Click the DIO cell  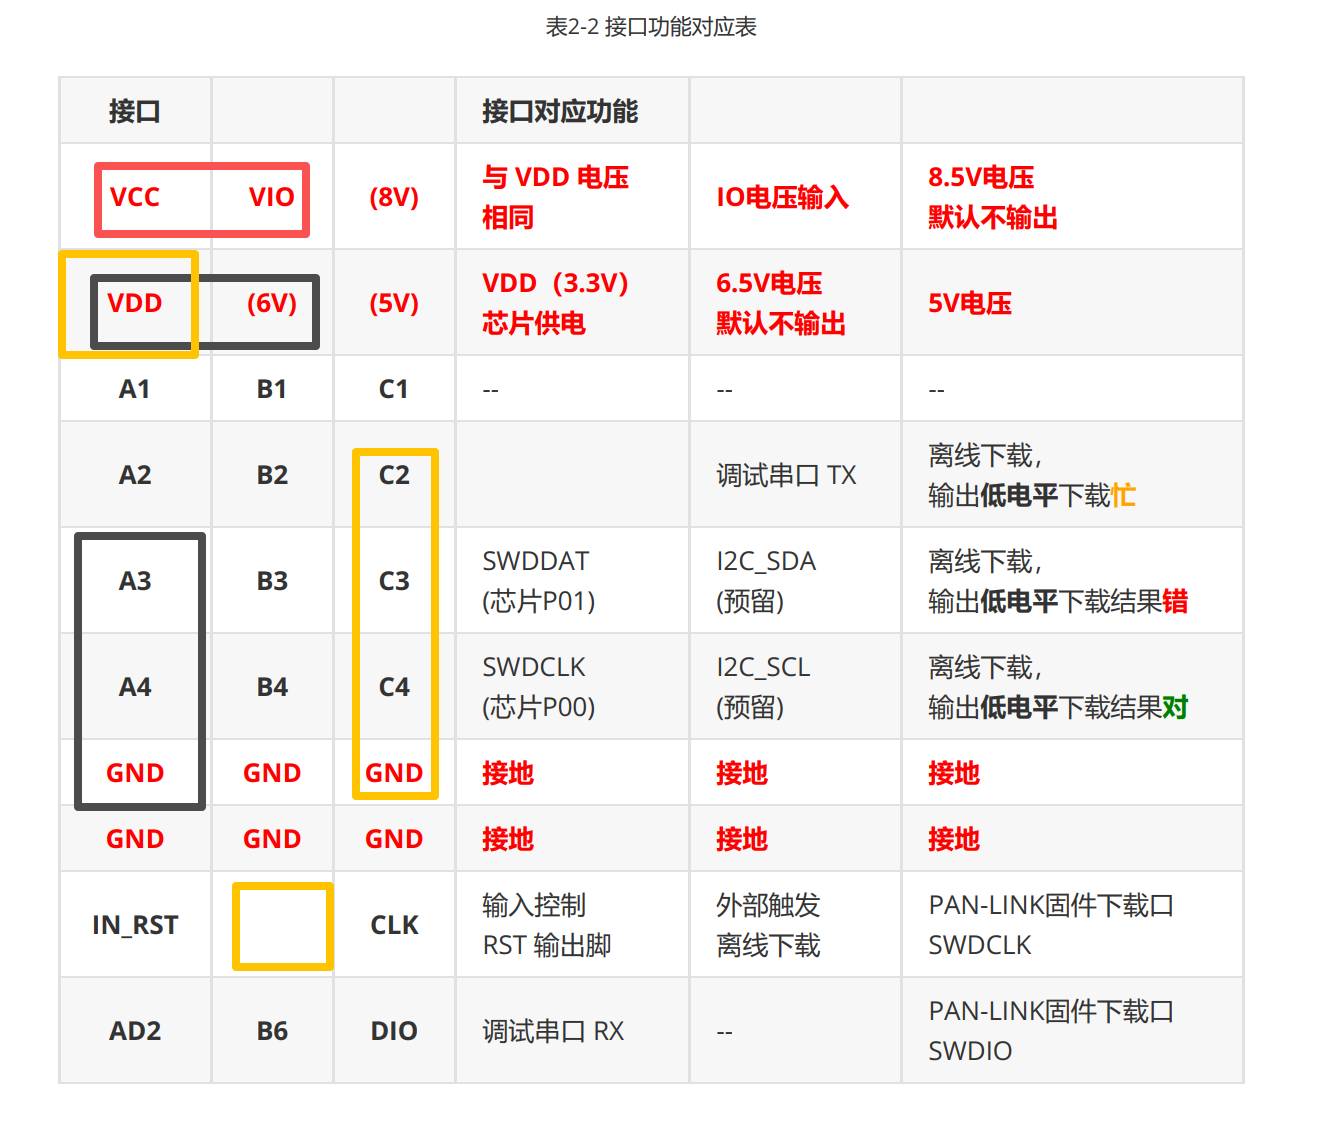[x=394, y=1031]
